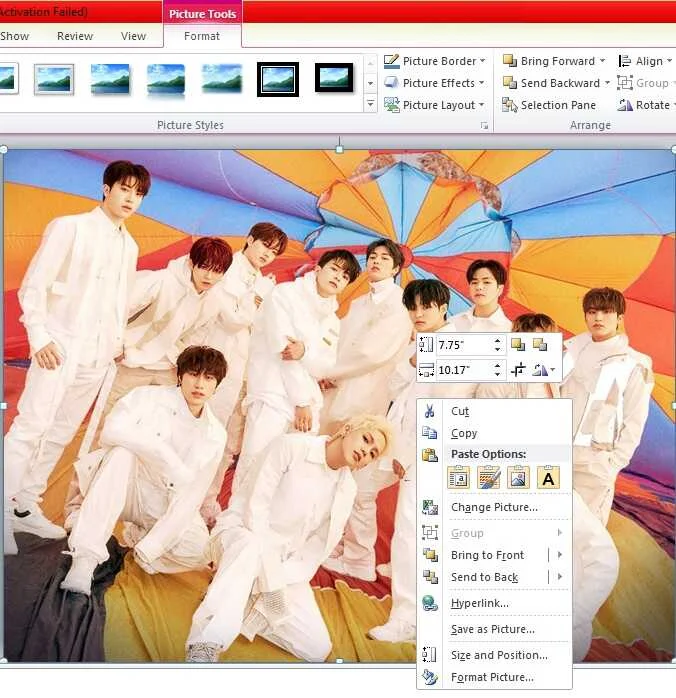Click the shape width field showing 10.17"
This screenshot has width=676, height=698.
463,370
